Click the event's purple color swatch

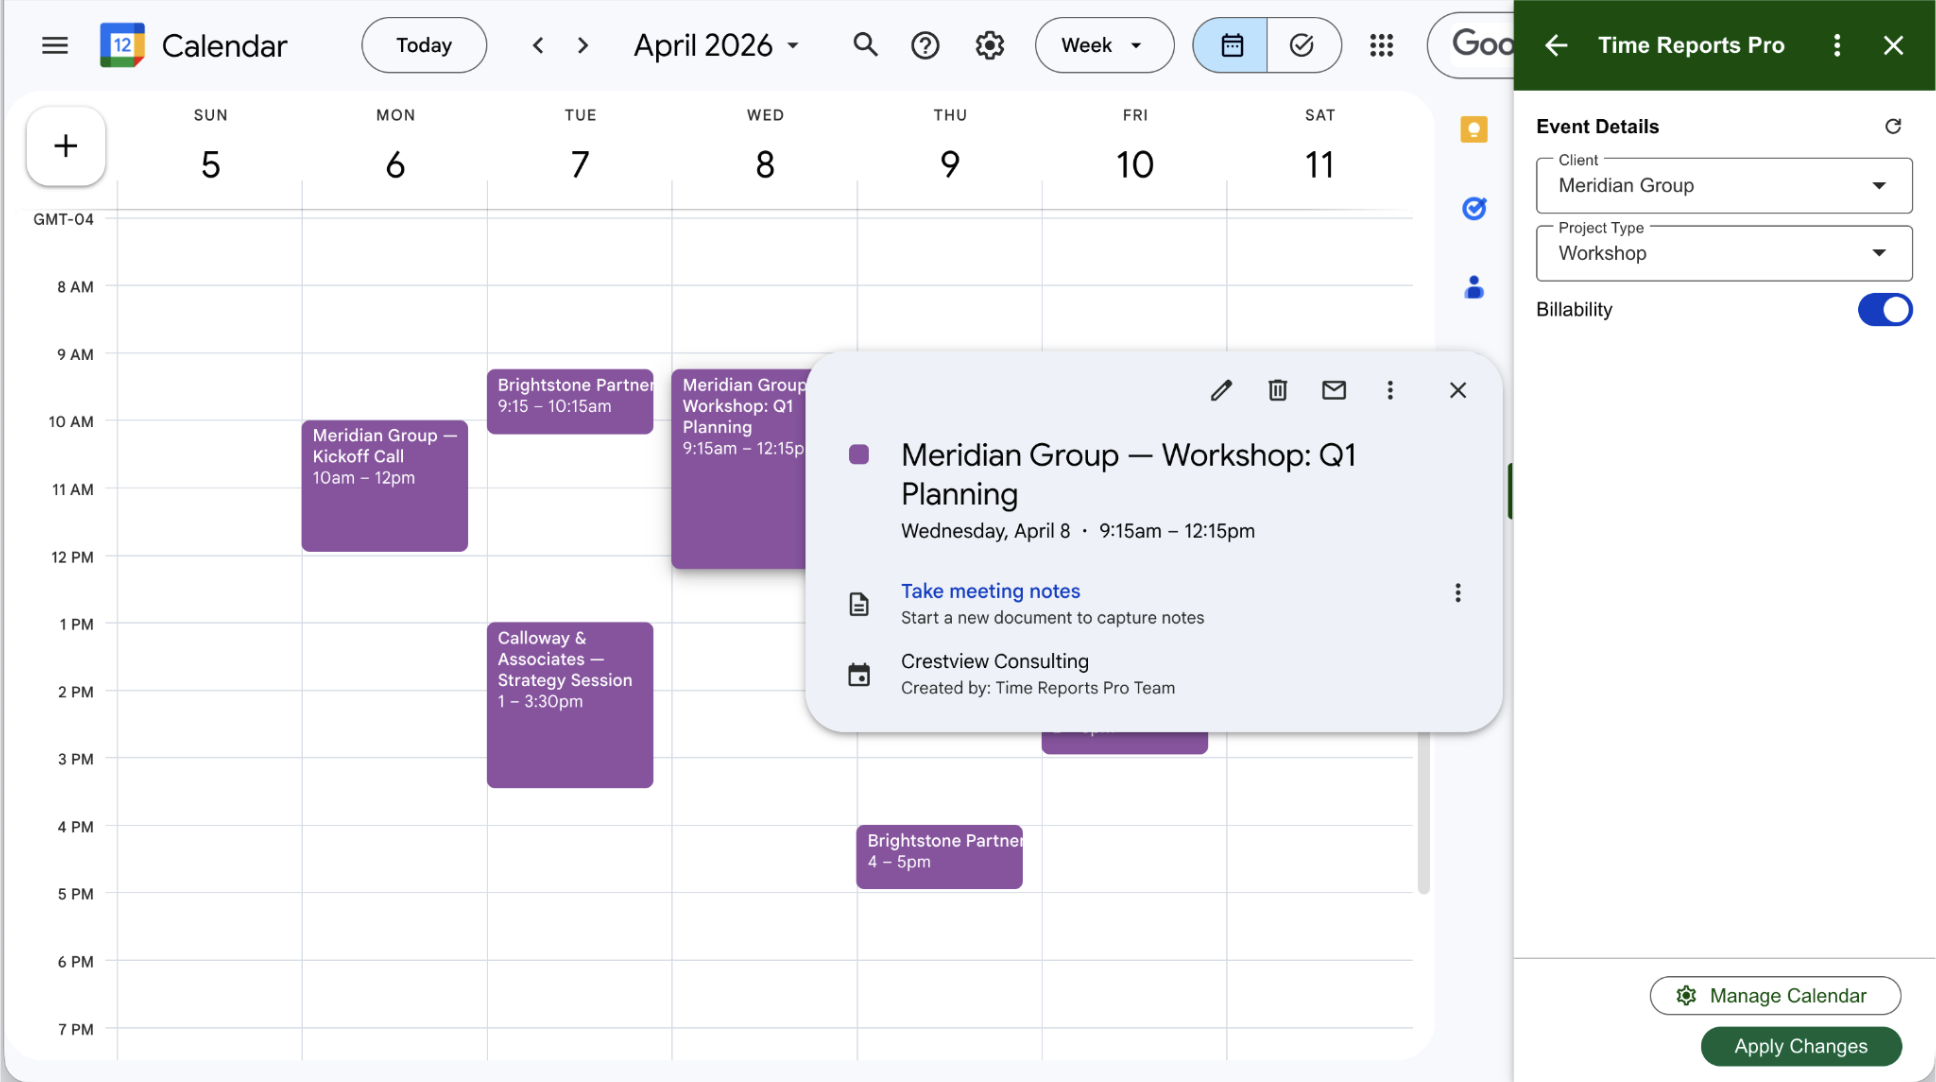(858, 455)
